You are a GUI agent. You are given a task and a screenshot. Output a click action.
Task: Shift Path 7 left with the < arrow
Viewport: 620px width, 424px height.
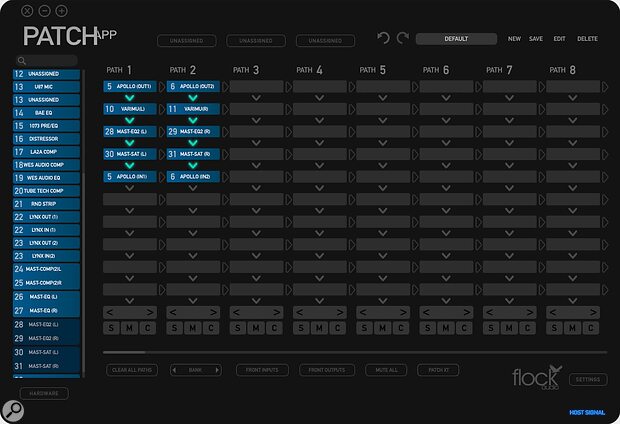pos(490,312)
